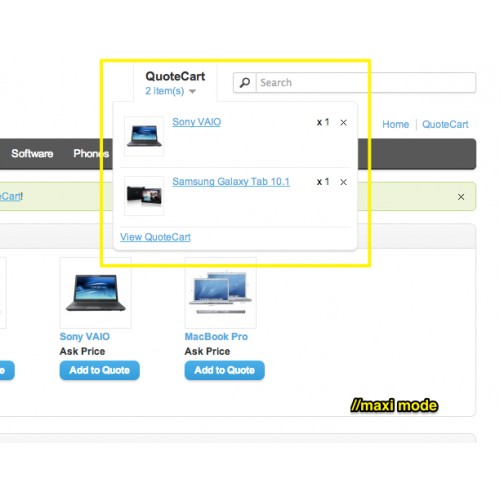
Task: Add MacBook Pro to quote
Action: pyautogui.click(x=225, y=370)
